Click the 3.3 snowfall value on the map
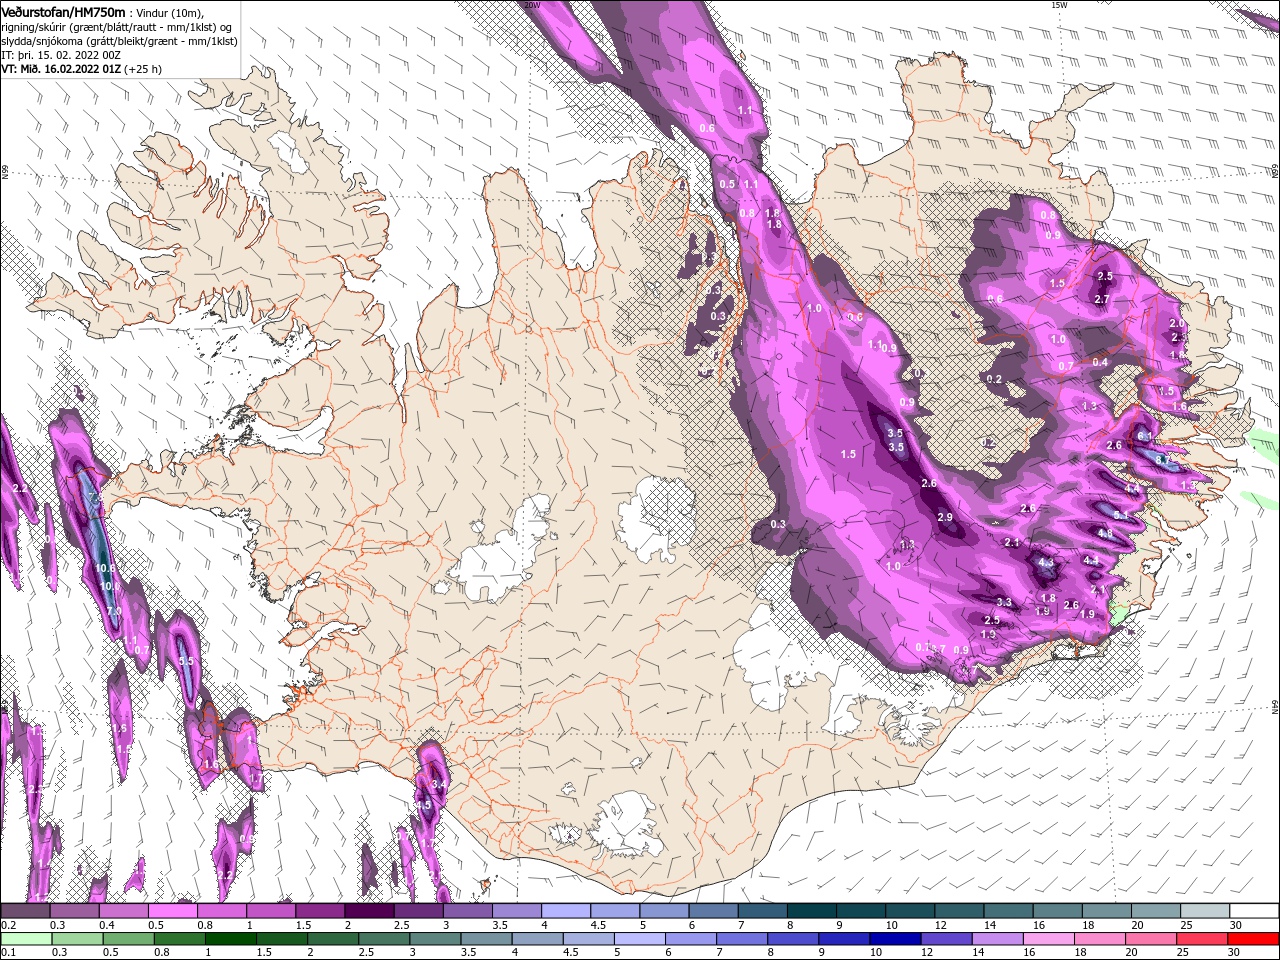Screen dimensions: 1280x960 (1005, 602)
